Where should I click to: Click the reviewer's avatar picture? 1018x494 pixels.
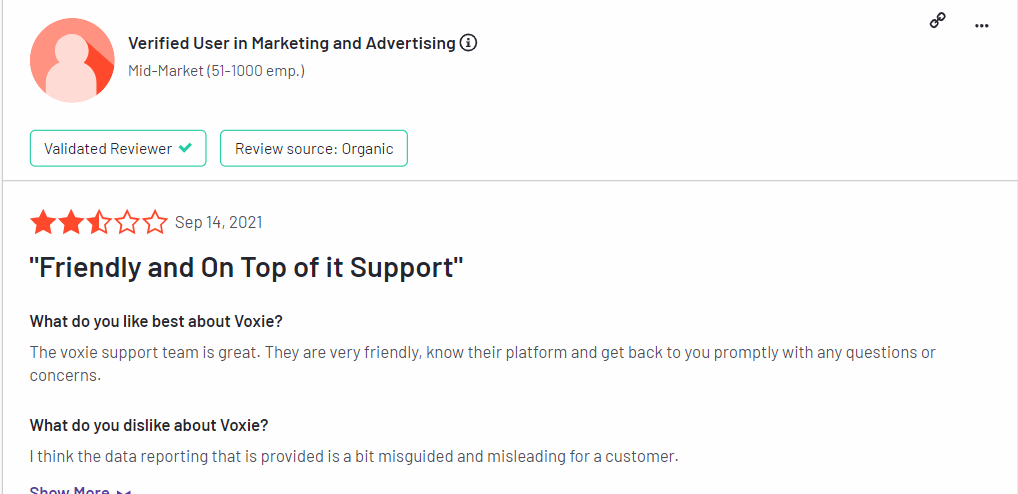(x=72, y=60)
